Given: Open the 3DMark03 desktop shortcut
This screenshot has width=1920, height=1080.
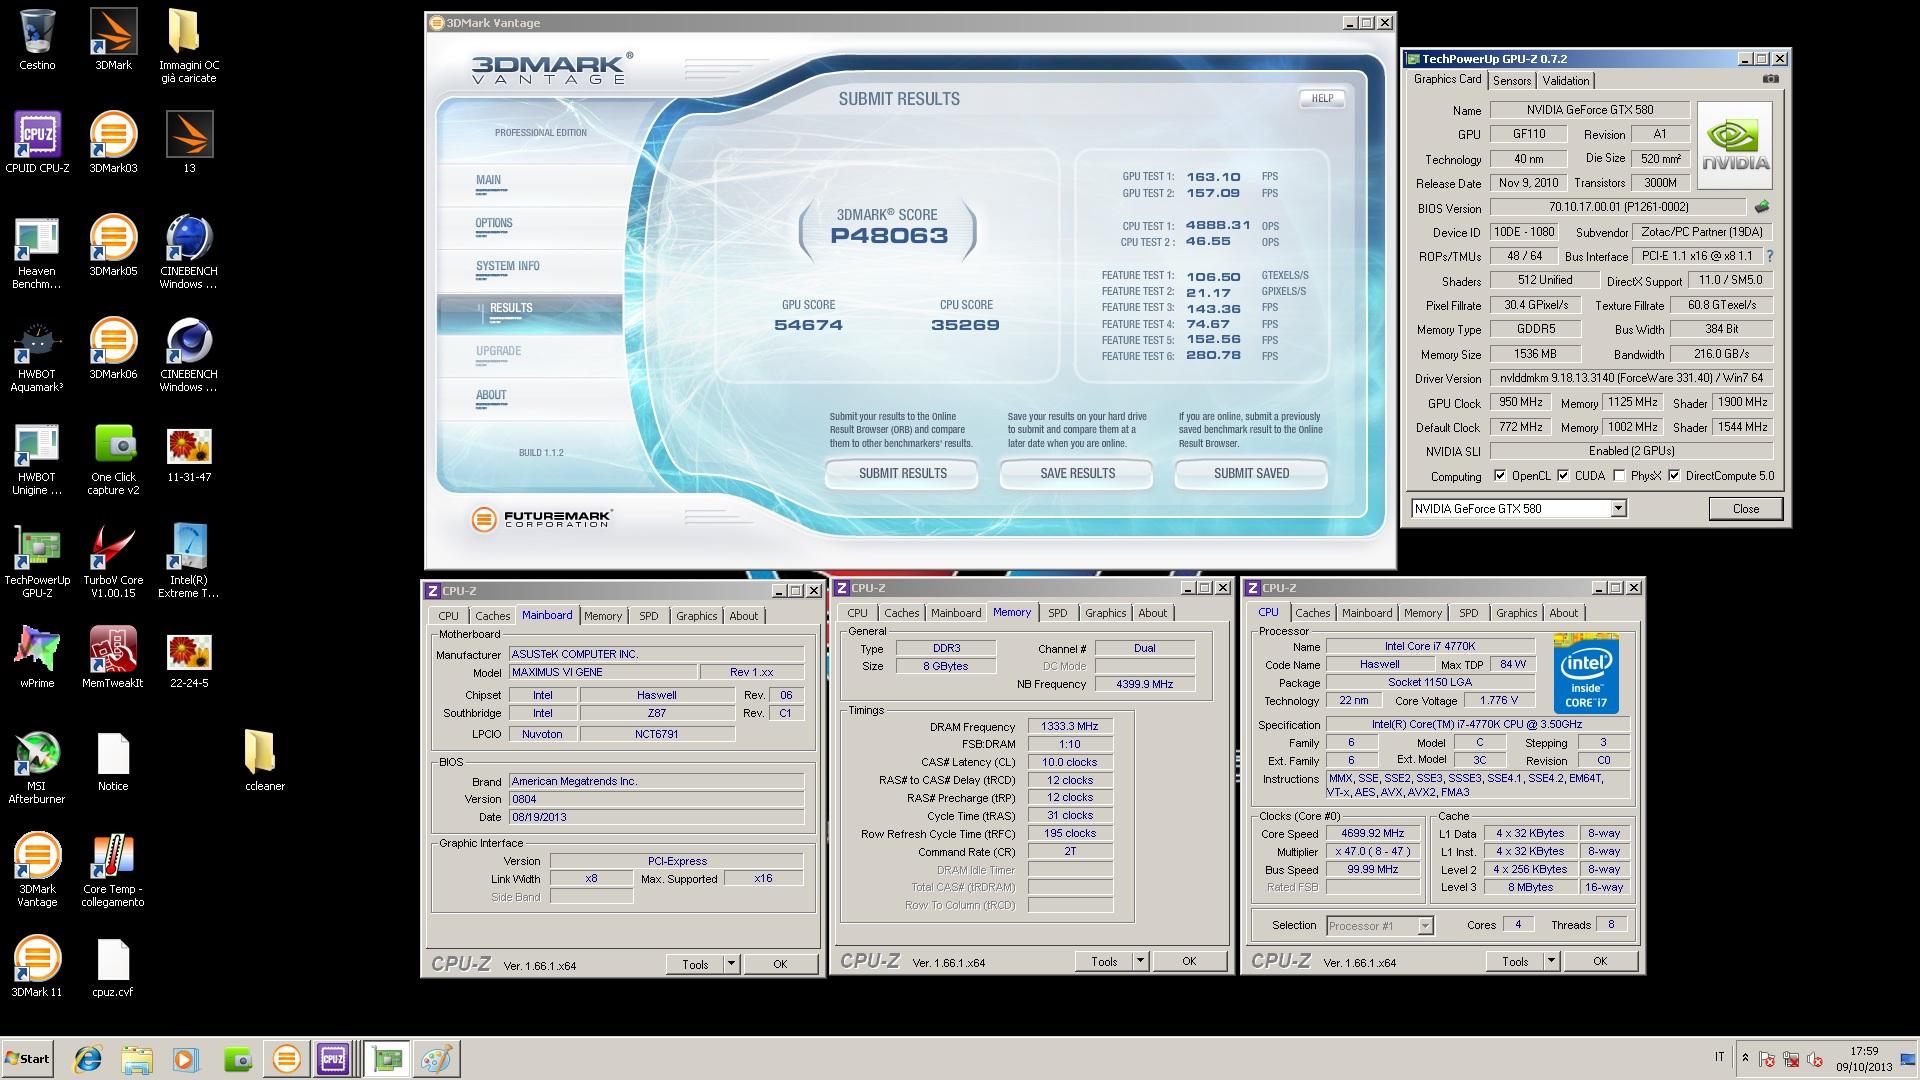Looking at the screenshot, I should [113, 142].
